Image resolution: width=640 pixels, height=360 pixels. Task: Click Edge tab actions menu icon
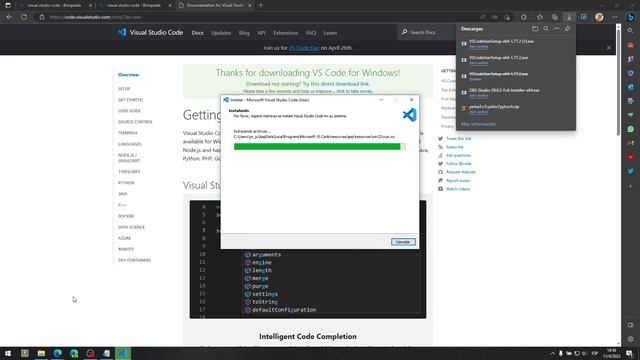tap(8, 5)
